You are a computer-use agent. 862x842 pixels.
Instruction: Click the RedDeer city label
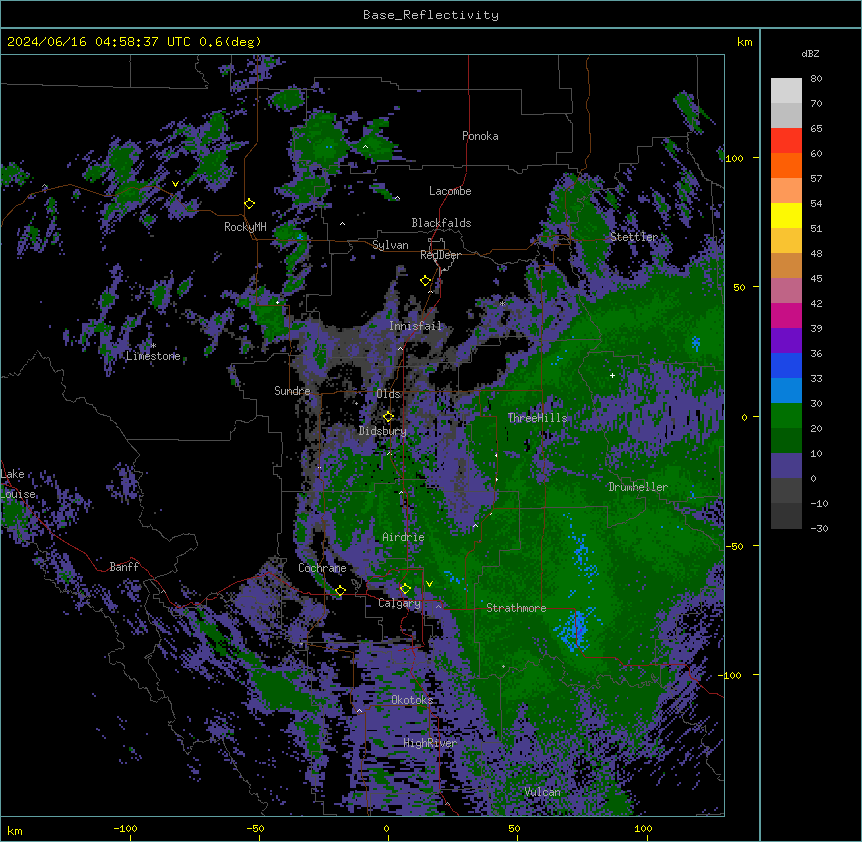coord(440,255)
